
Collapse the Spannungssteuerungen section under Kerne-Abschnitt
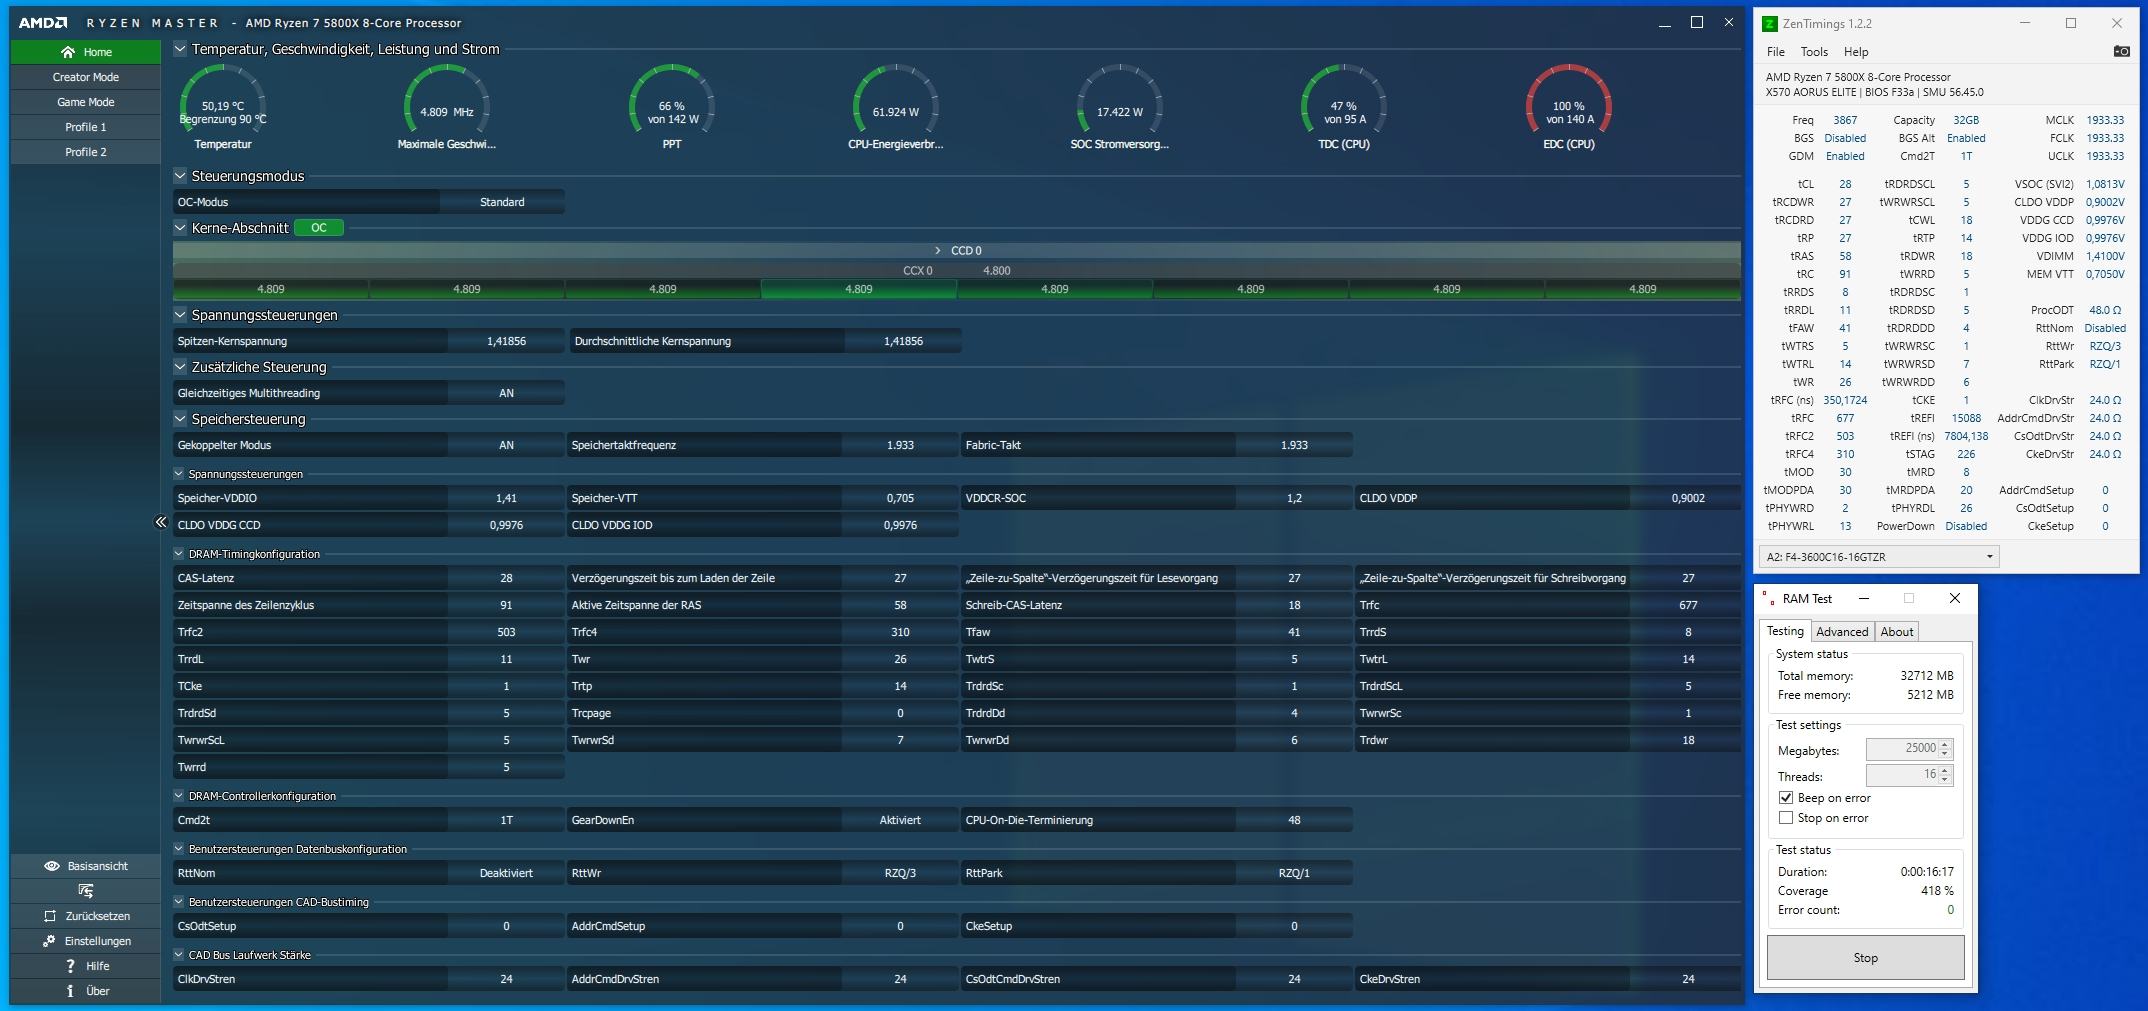coord(180,314)
